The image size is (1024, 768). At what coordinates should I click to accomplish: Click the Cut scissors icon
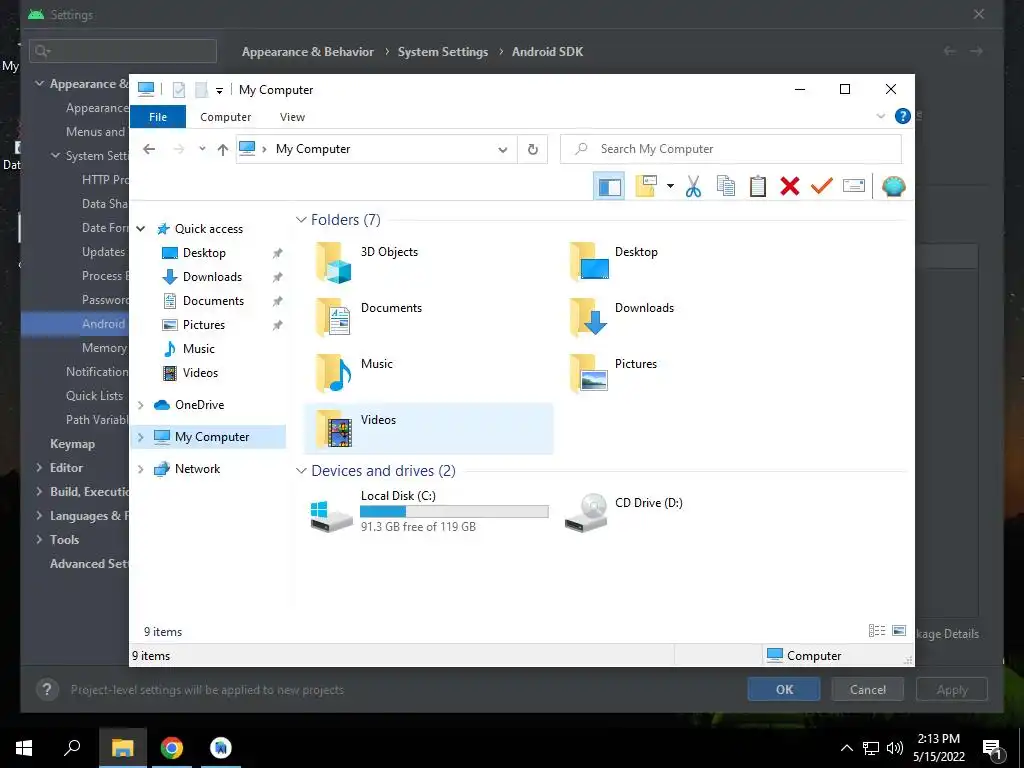click(693, 187)
